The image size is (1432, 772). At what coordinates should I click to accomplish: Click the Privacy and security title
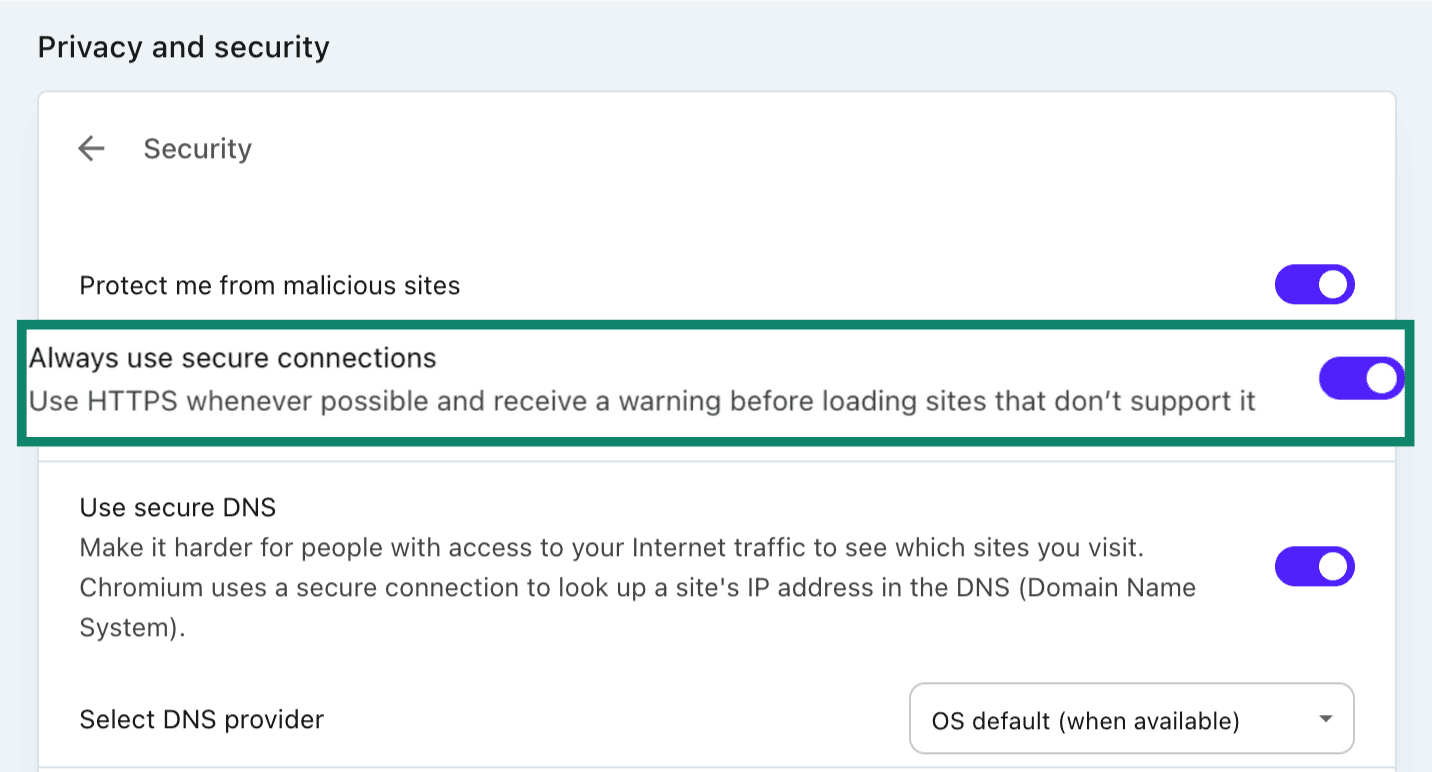coord(183,46)
